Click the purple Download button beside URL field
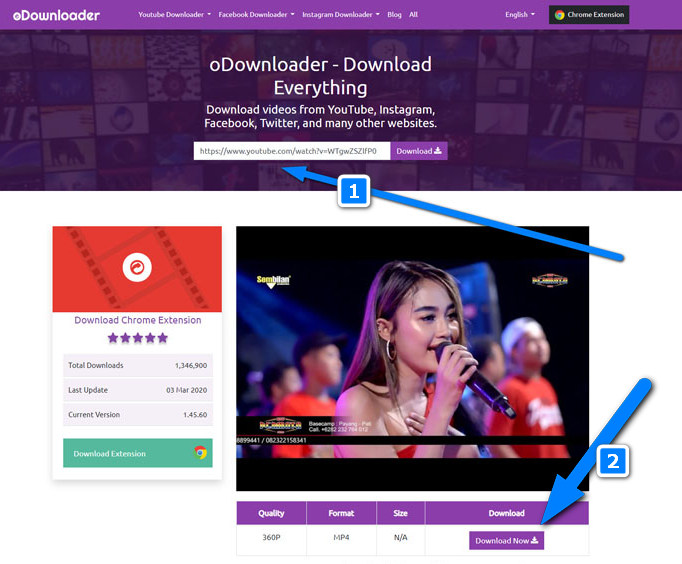This screenshot has width=682, height=564. point(419,151)
